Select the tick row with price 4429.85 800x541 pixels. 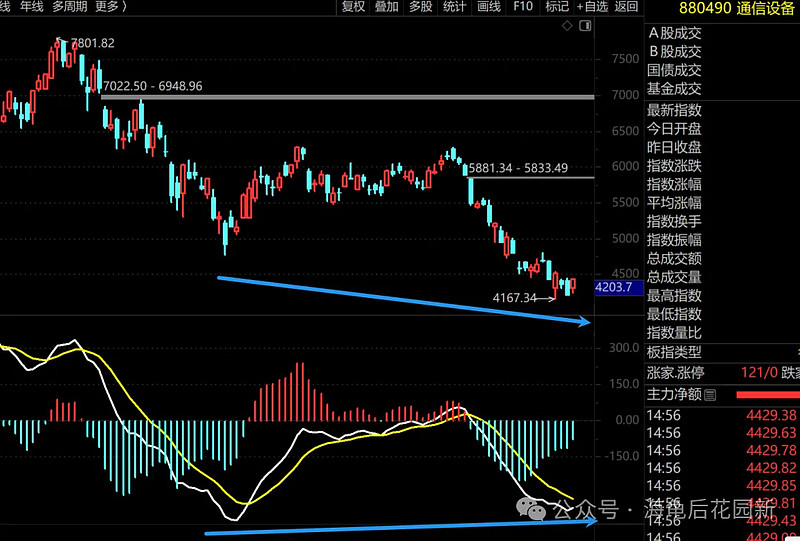coord(722,485)
